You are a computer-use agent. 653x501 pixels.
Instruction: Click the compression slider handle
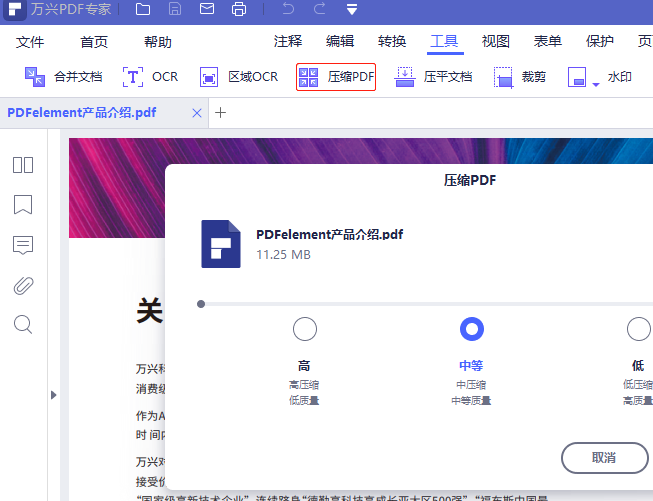[x=201, y=304]
